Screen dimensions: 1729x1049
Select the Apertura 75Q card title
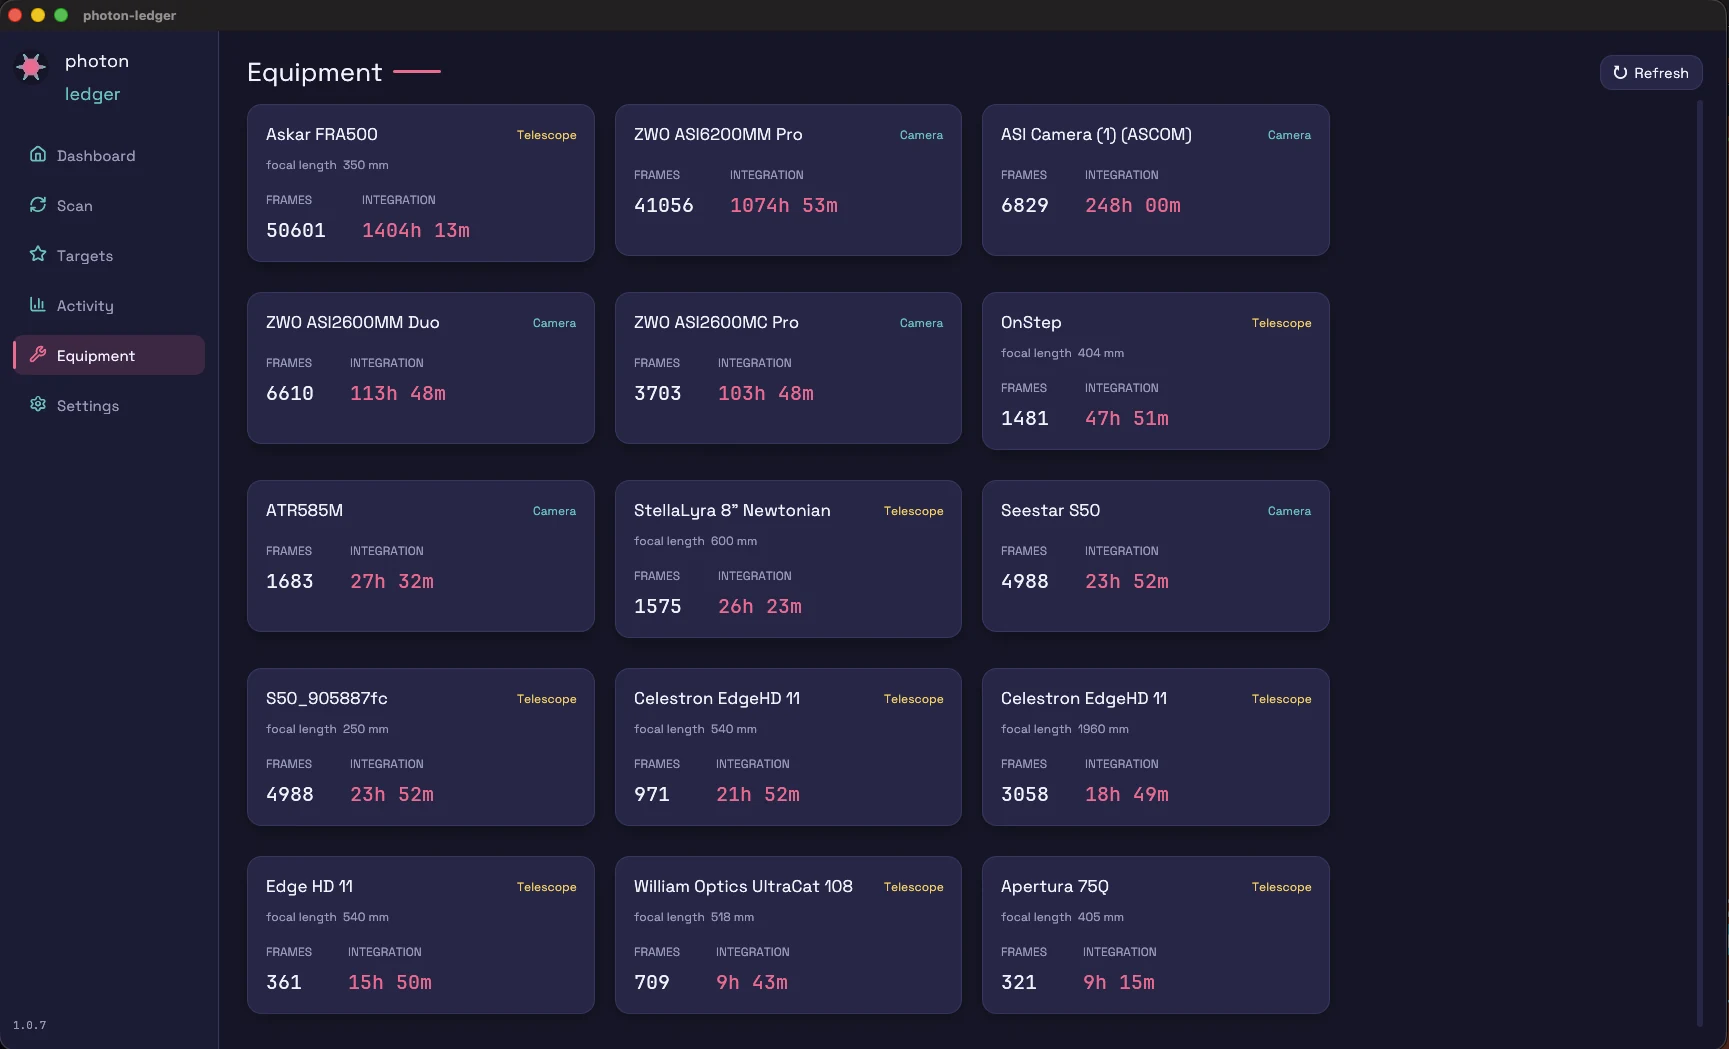[x=1055, y=886]
